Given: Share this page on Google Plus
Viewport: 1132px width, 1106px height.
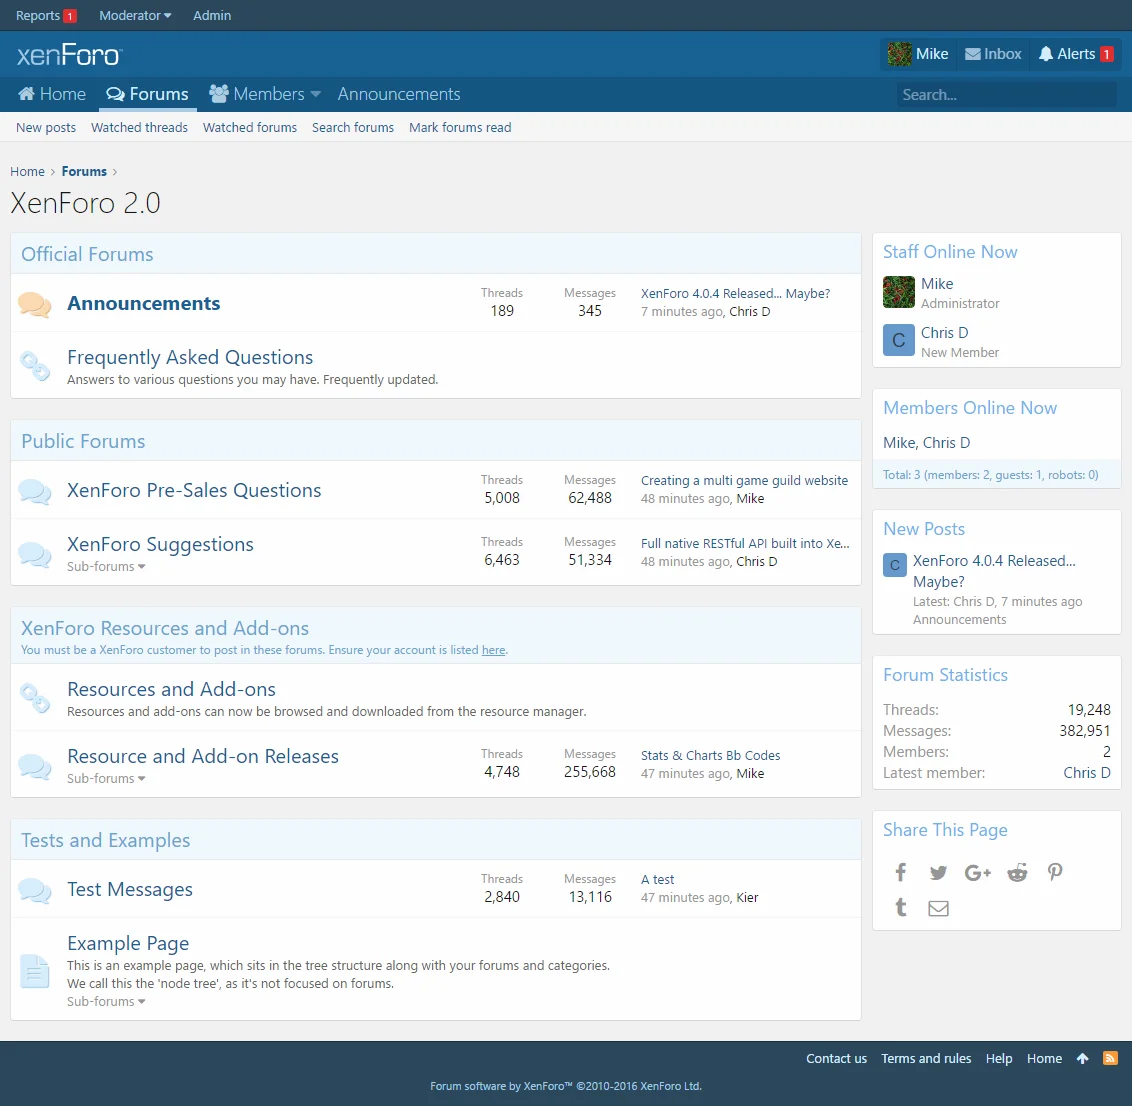Looking at the screenshot, I should pyautogui.click(x=978, y=872).
